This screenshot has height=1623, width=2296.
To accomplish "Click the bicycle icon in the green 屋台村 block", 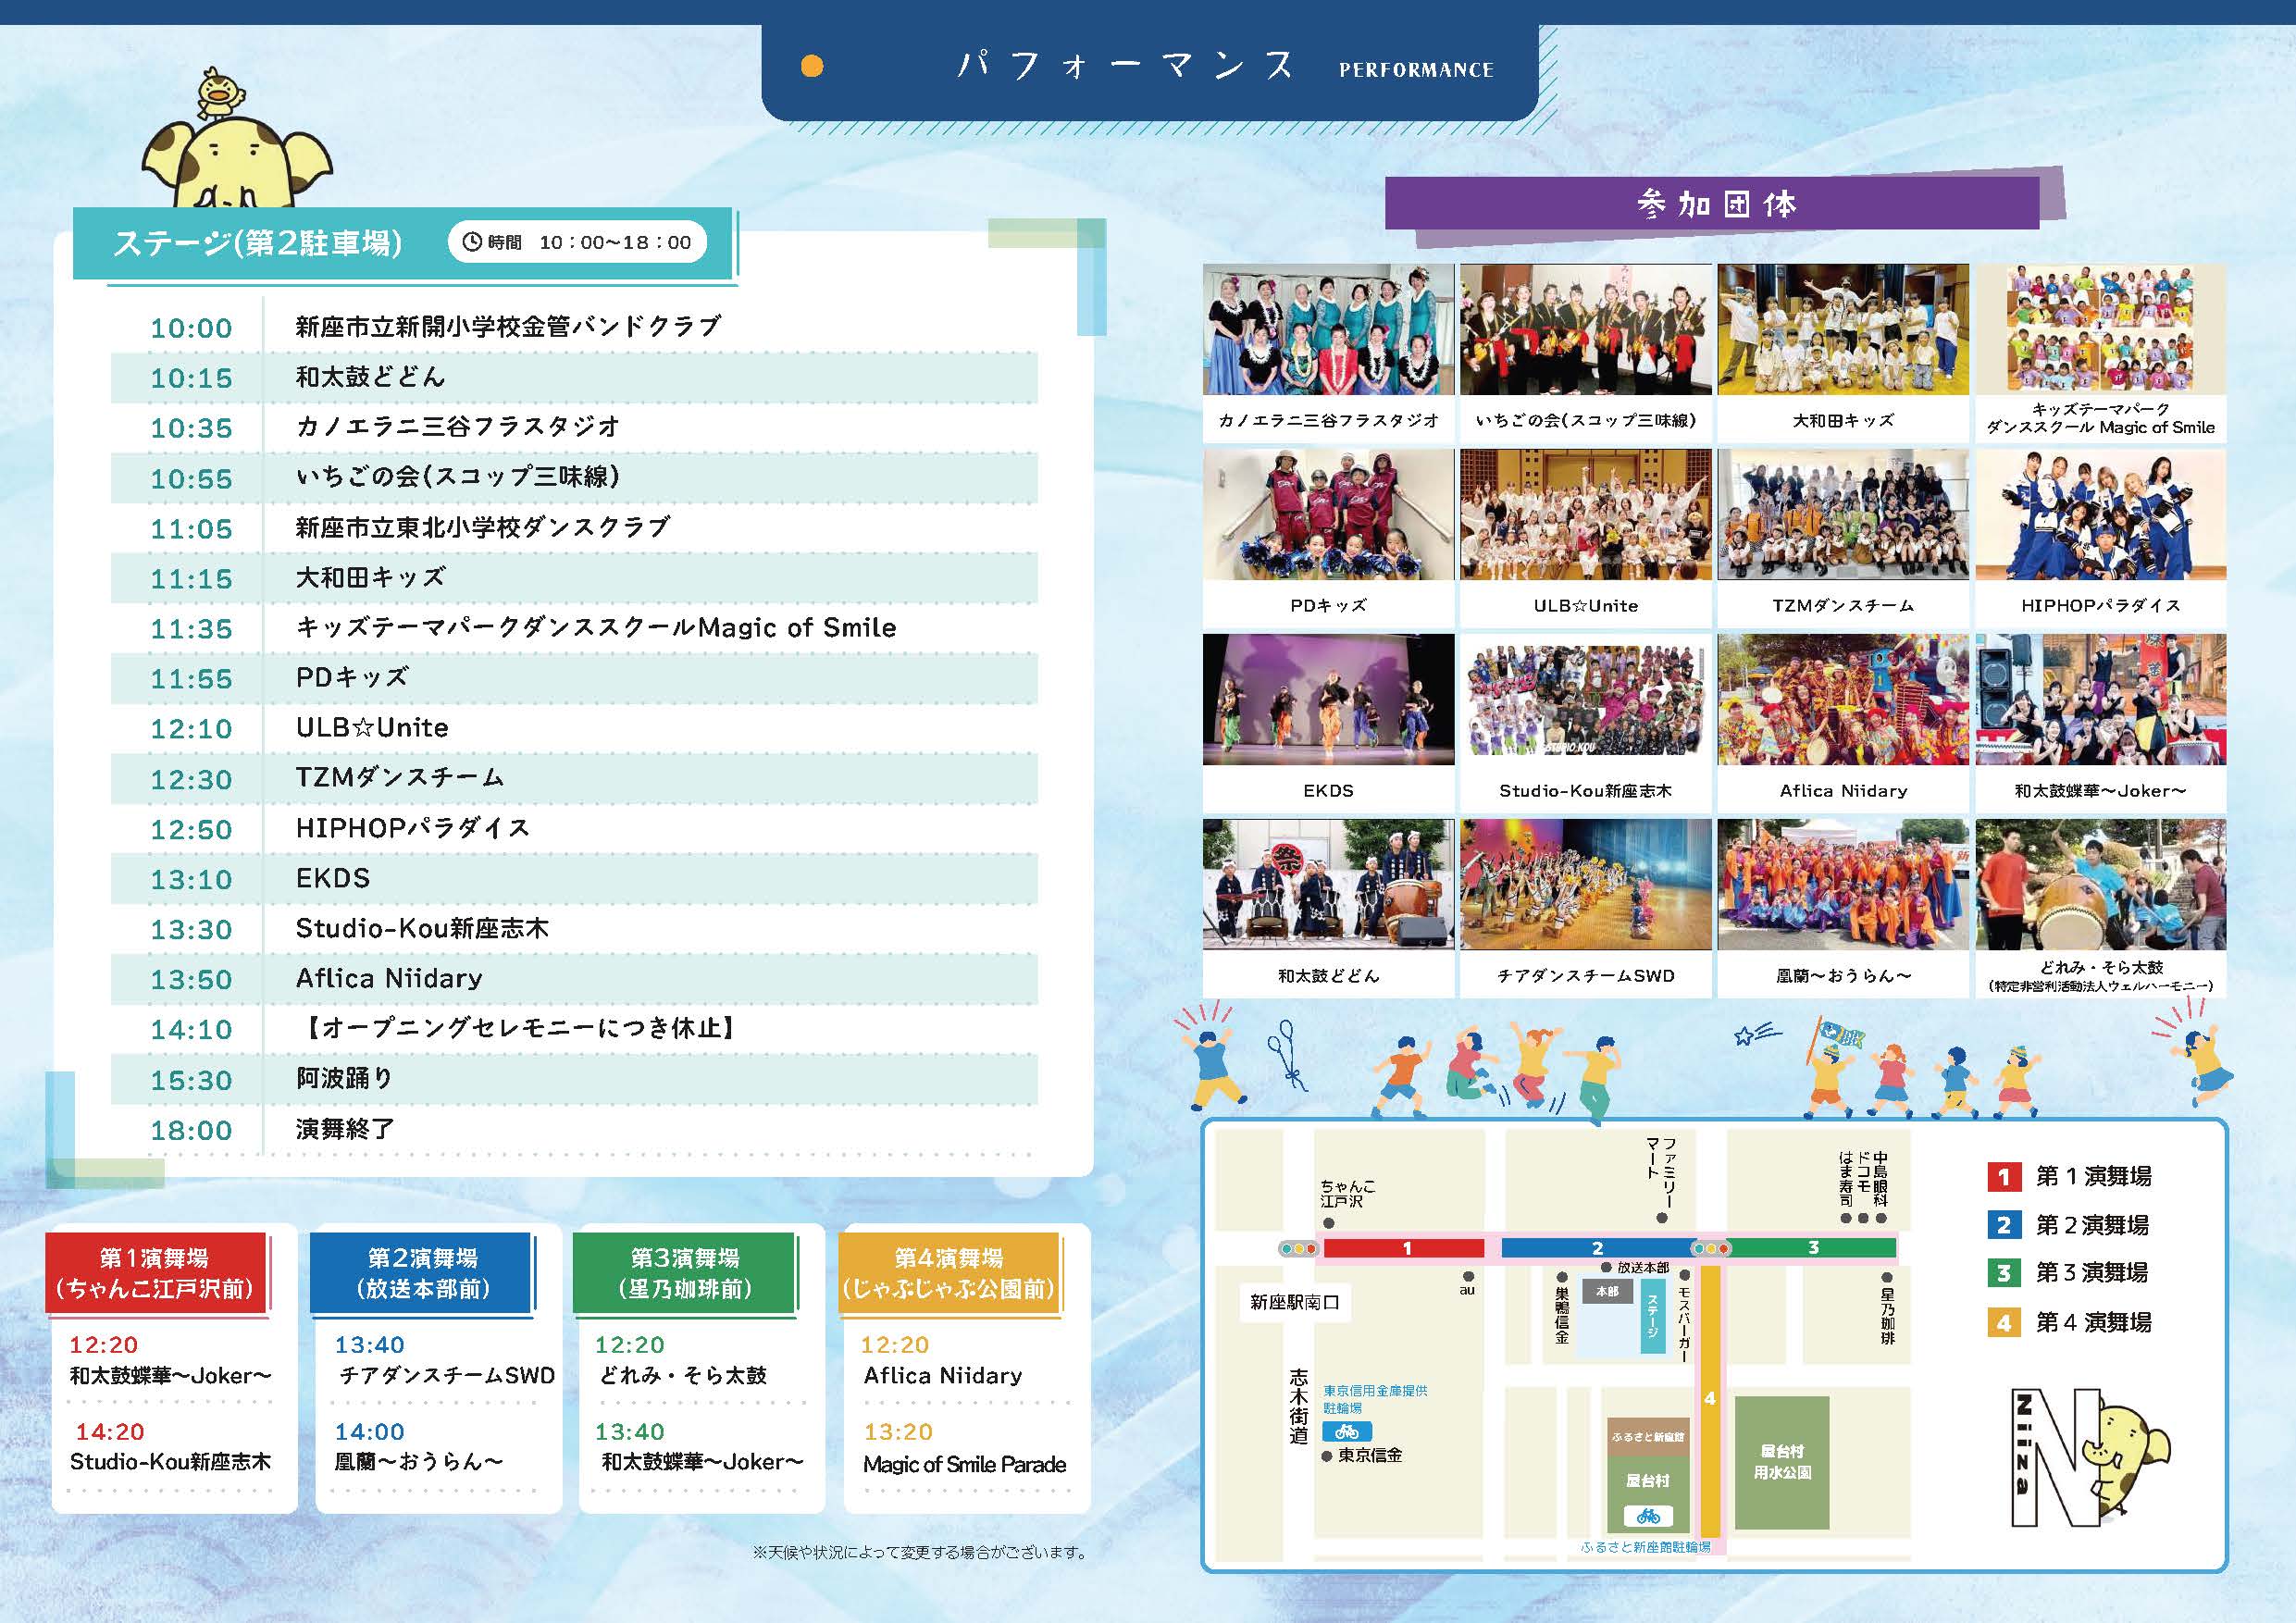I will coord(1648,1516).
